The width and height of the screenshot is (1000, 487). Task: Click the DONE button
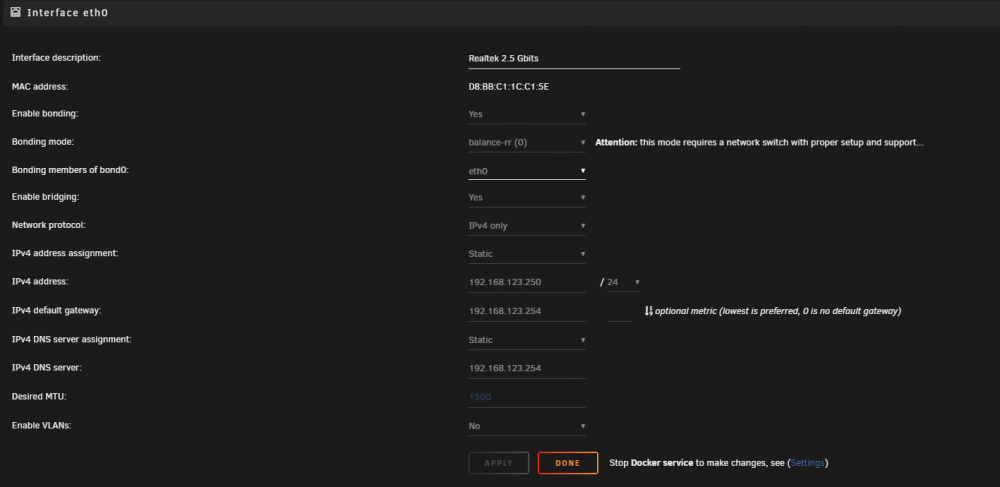pyautogui.click(x=568, y=463)
